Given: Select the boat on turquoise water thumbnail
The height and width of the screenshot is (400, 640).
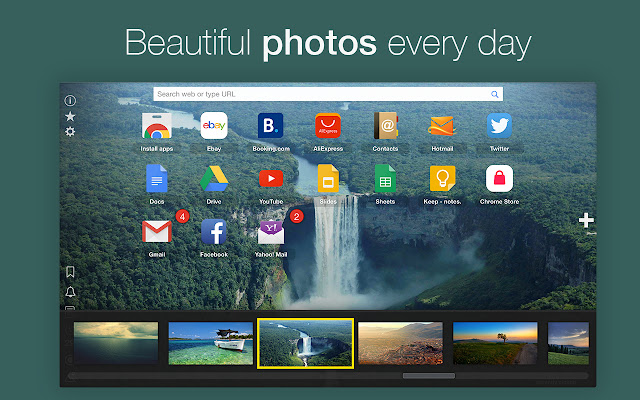Looking at the screenshot, I should (x=211, y=343).
